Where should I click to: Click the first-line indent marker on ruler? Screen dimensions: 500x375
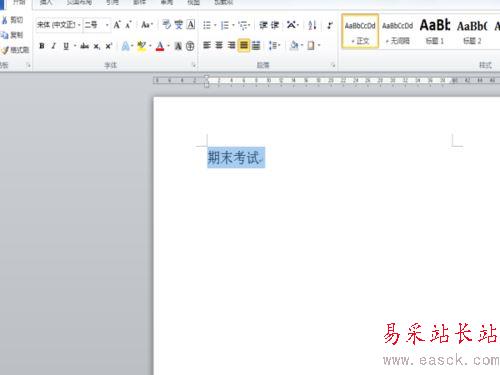pyautogui.click(x=206, y=77)
